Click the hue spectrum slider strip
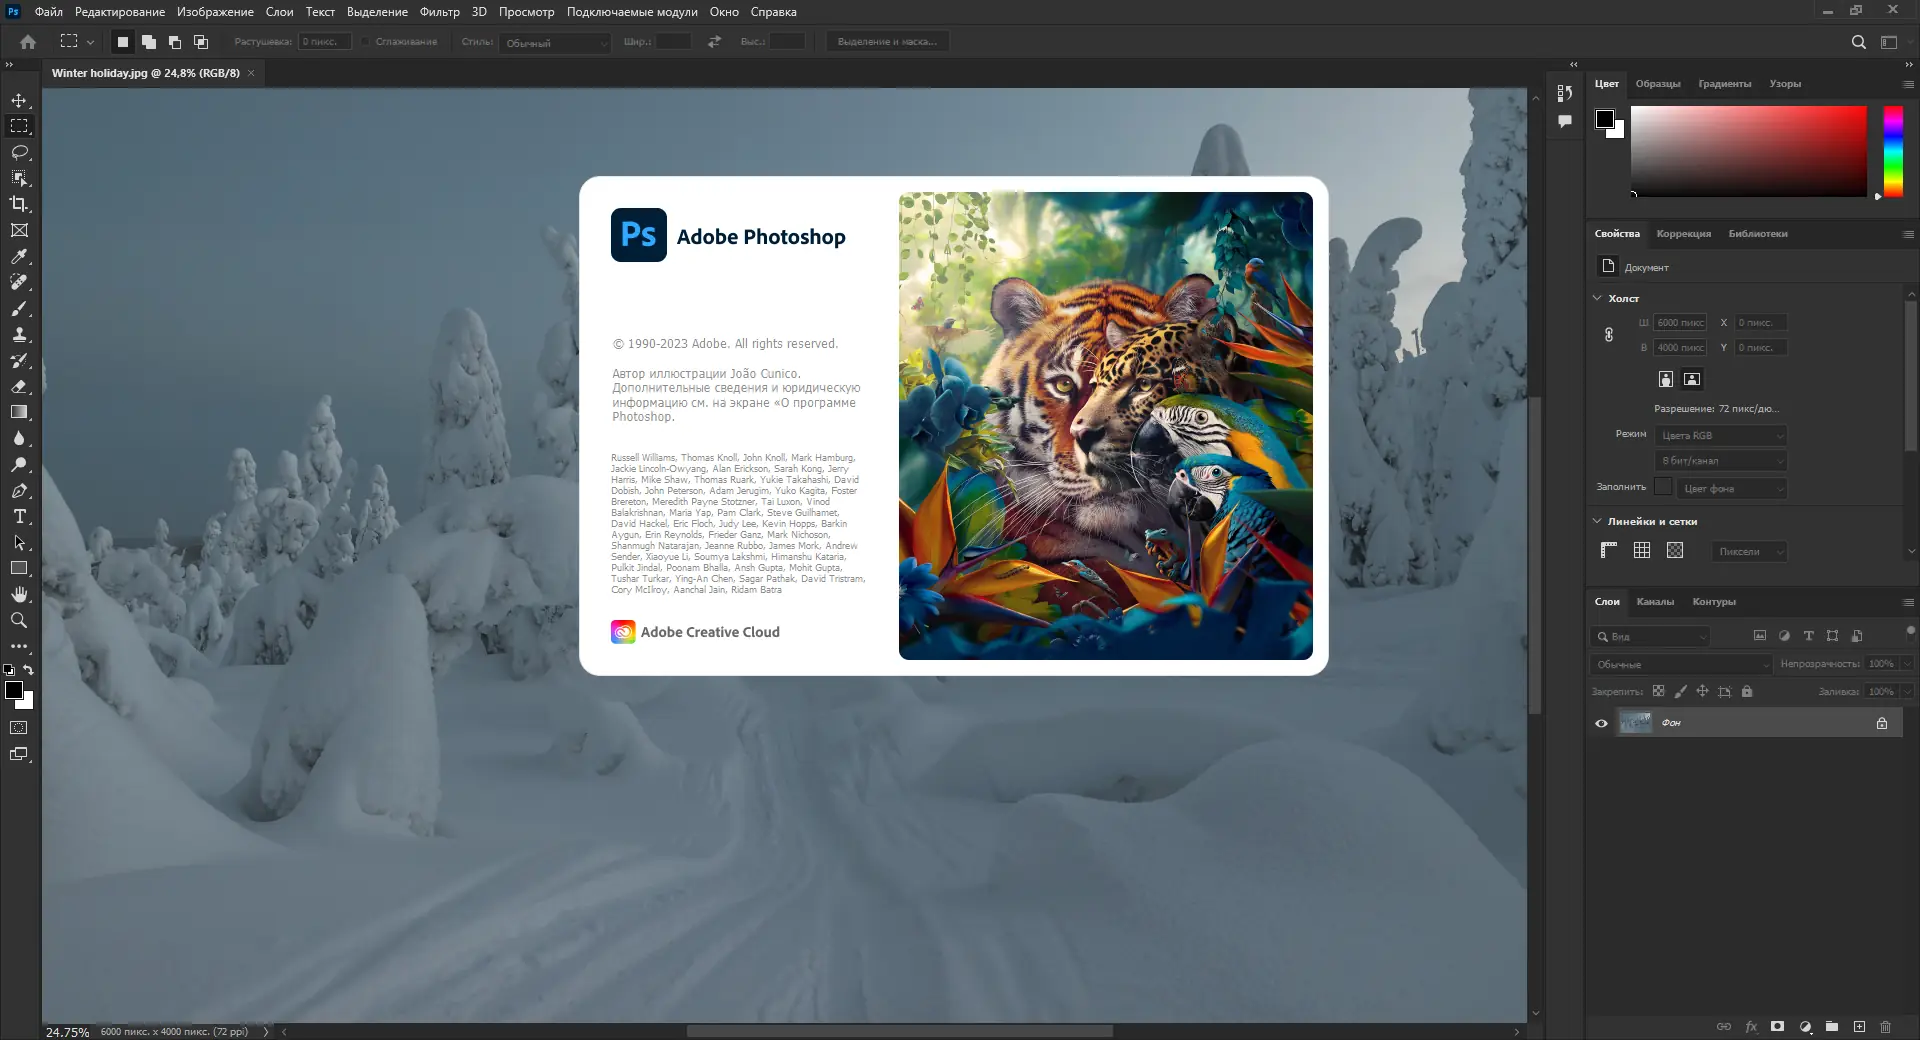The image size is (1920, 1040). 1893,151
